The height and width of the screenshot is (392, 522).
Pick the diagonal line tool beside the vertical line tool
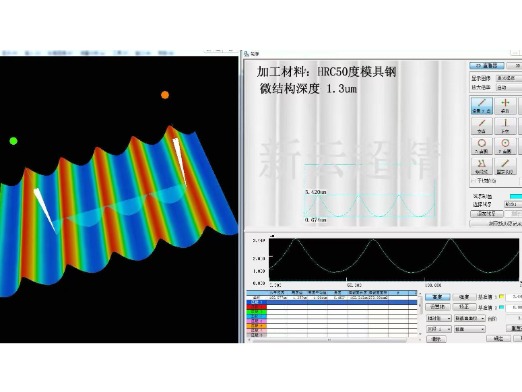coord(481,126)
